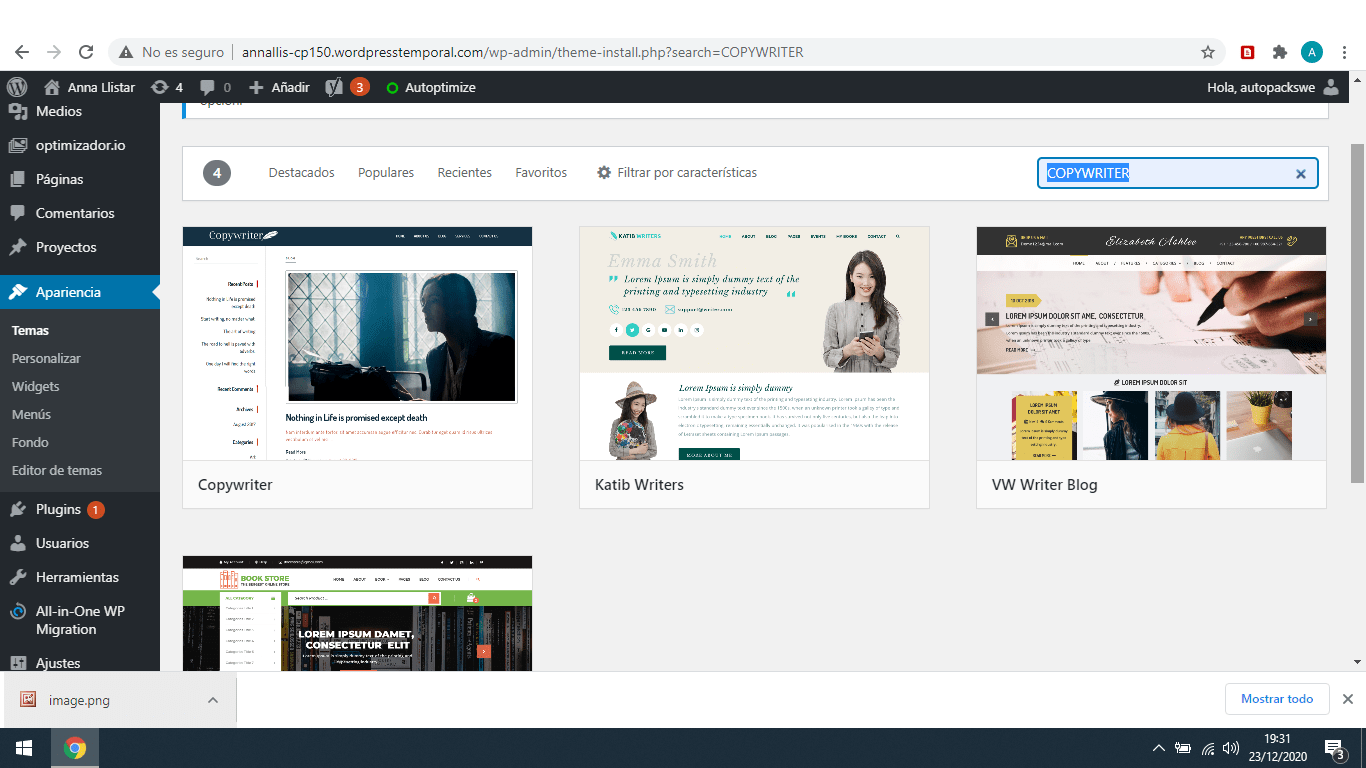1366x768 pixels.
Task: Switch to the Destacados tab
Action: [x=301, y=173]
